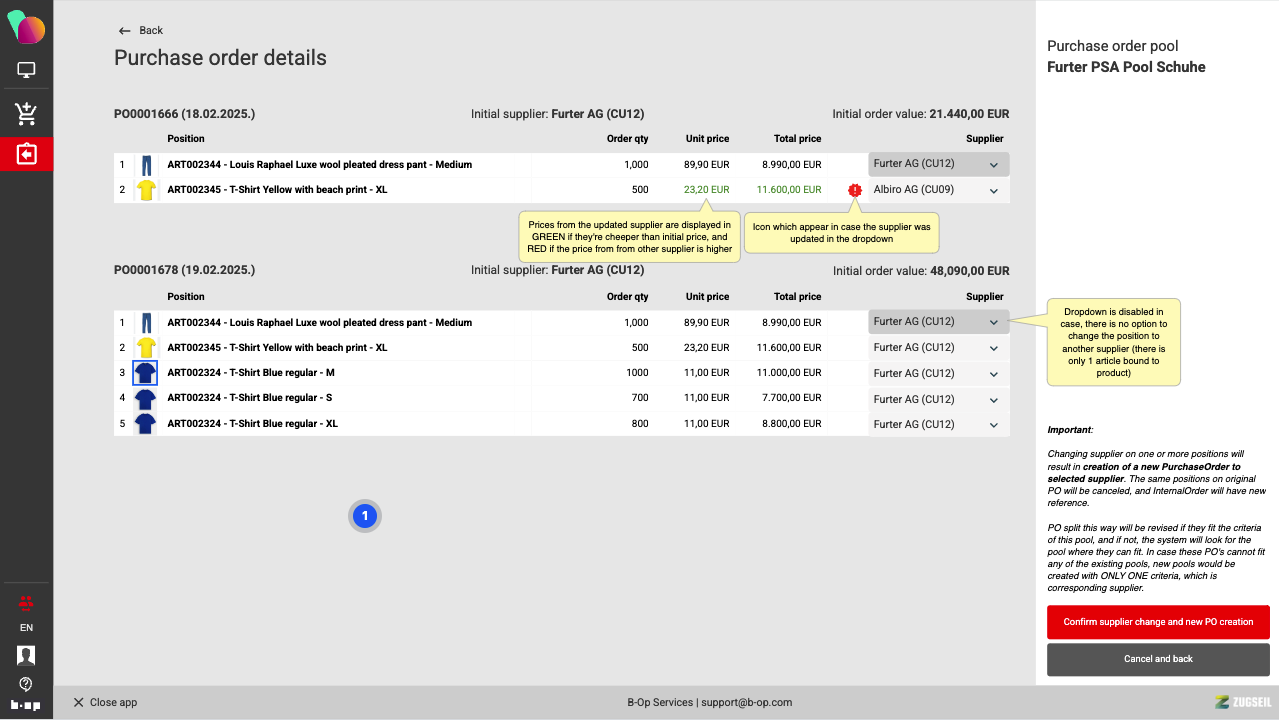Click the colorful app logo at top-left
The image size is (1279, 720).
point(26,28)
